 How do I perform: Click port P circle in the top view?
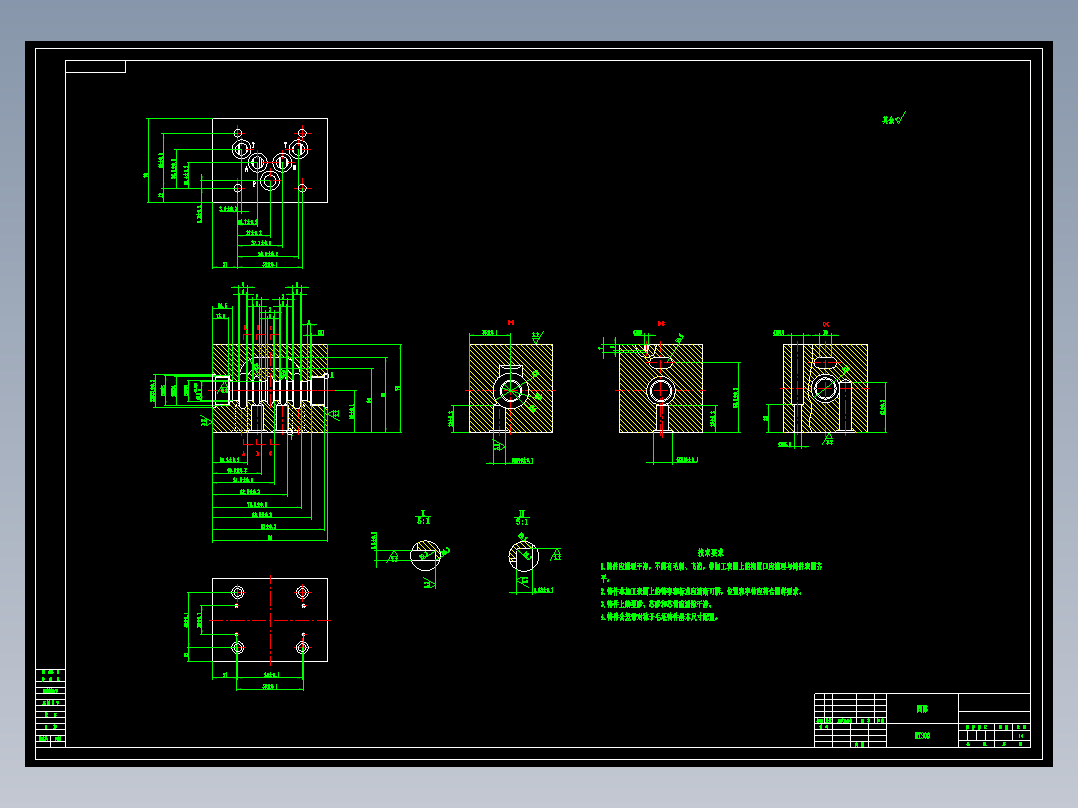click(270, 182)
